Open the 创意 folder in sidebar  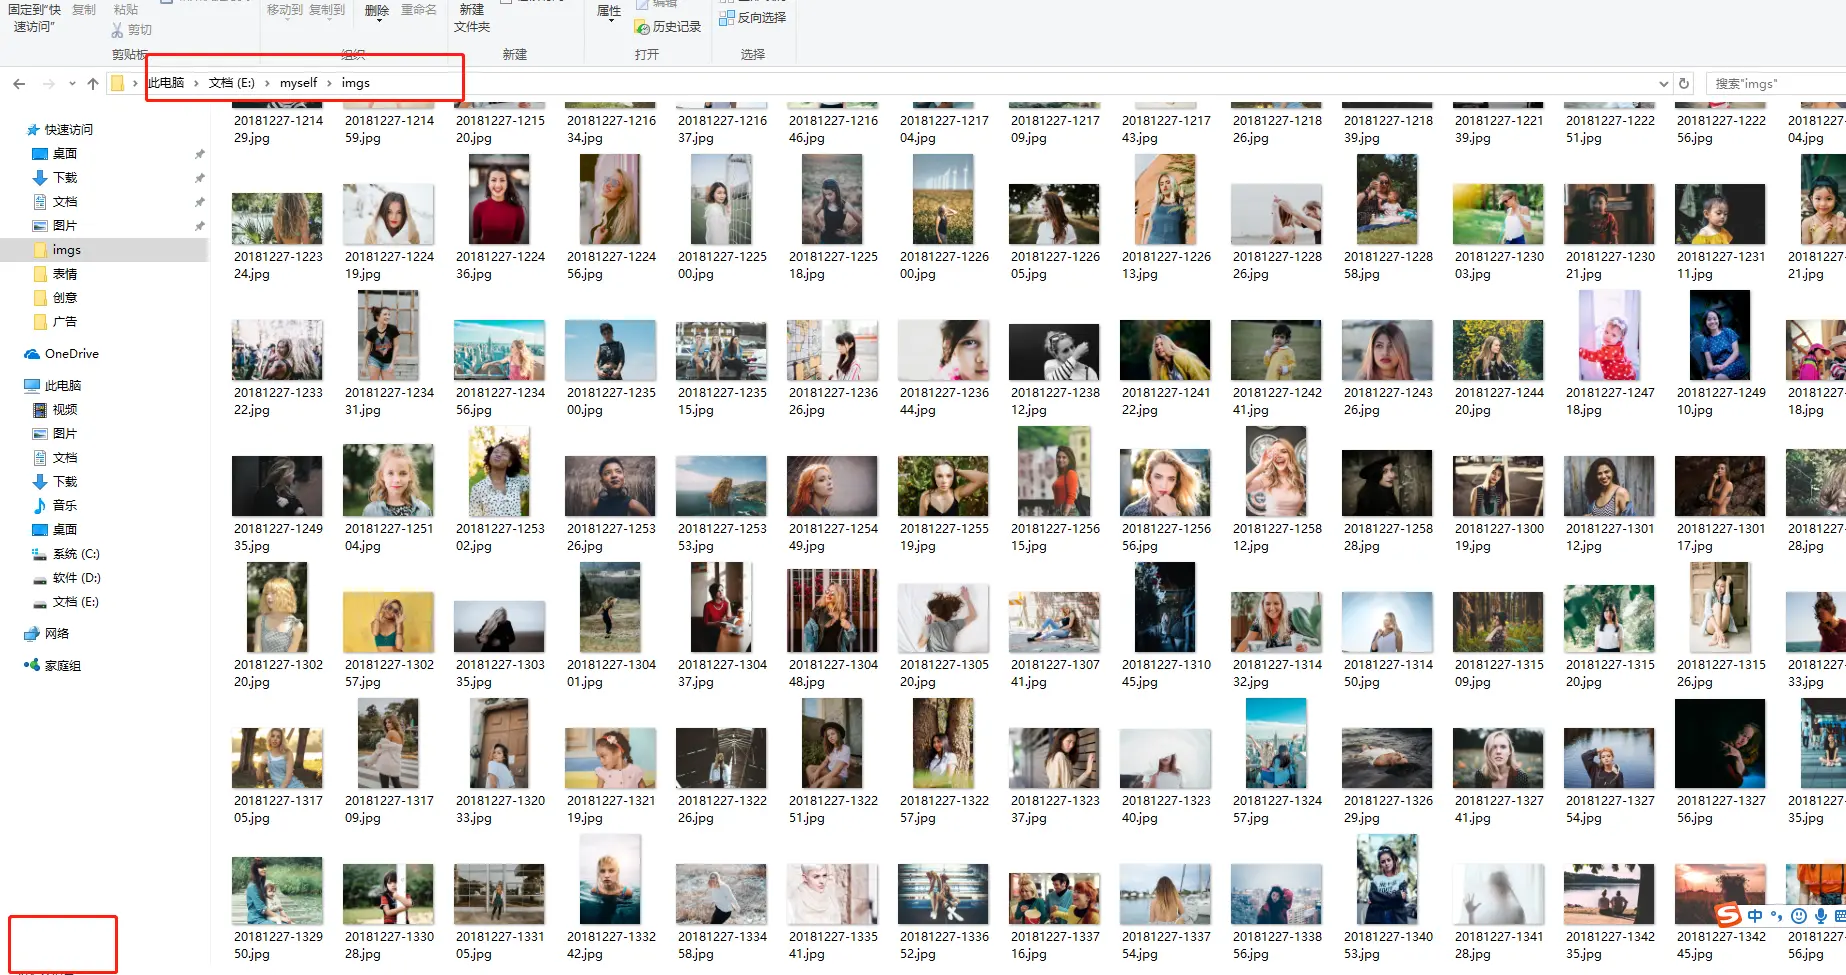click(55, 298)
